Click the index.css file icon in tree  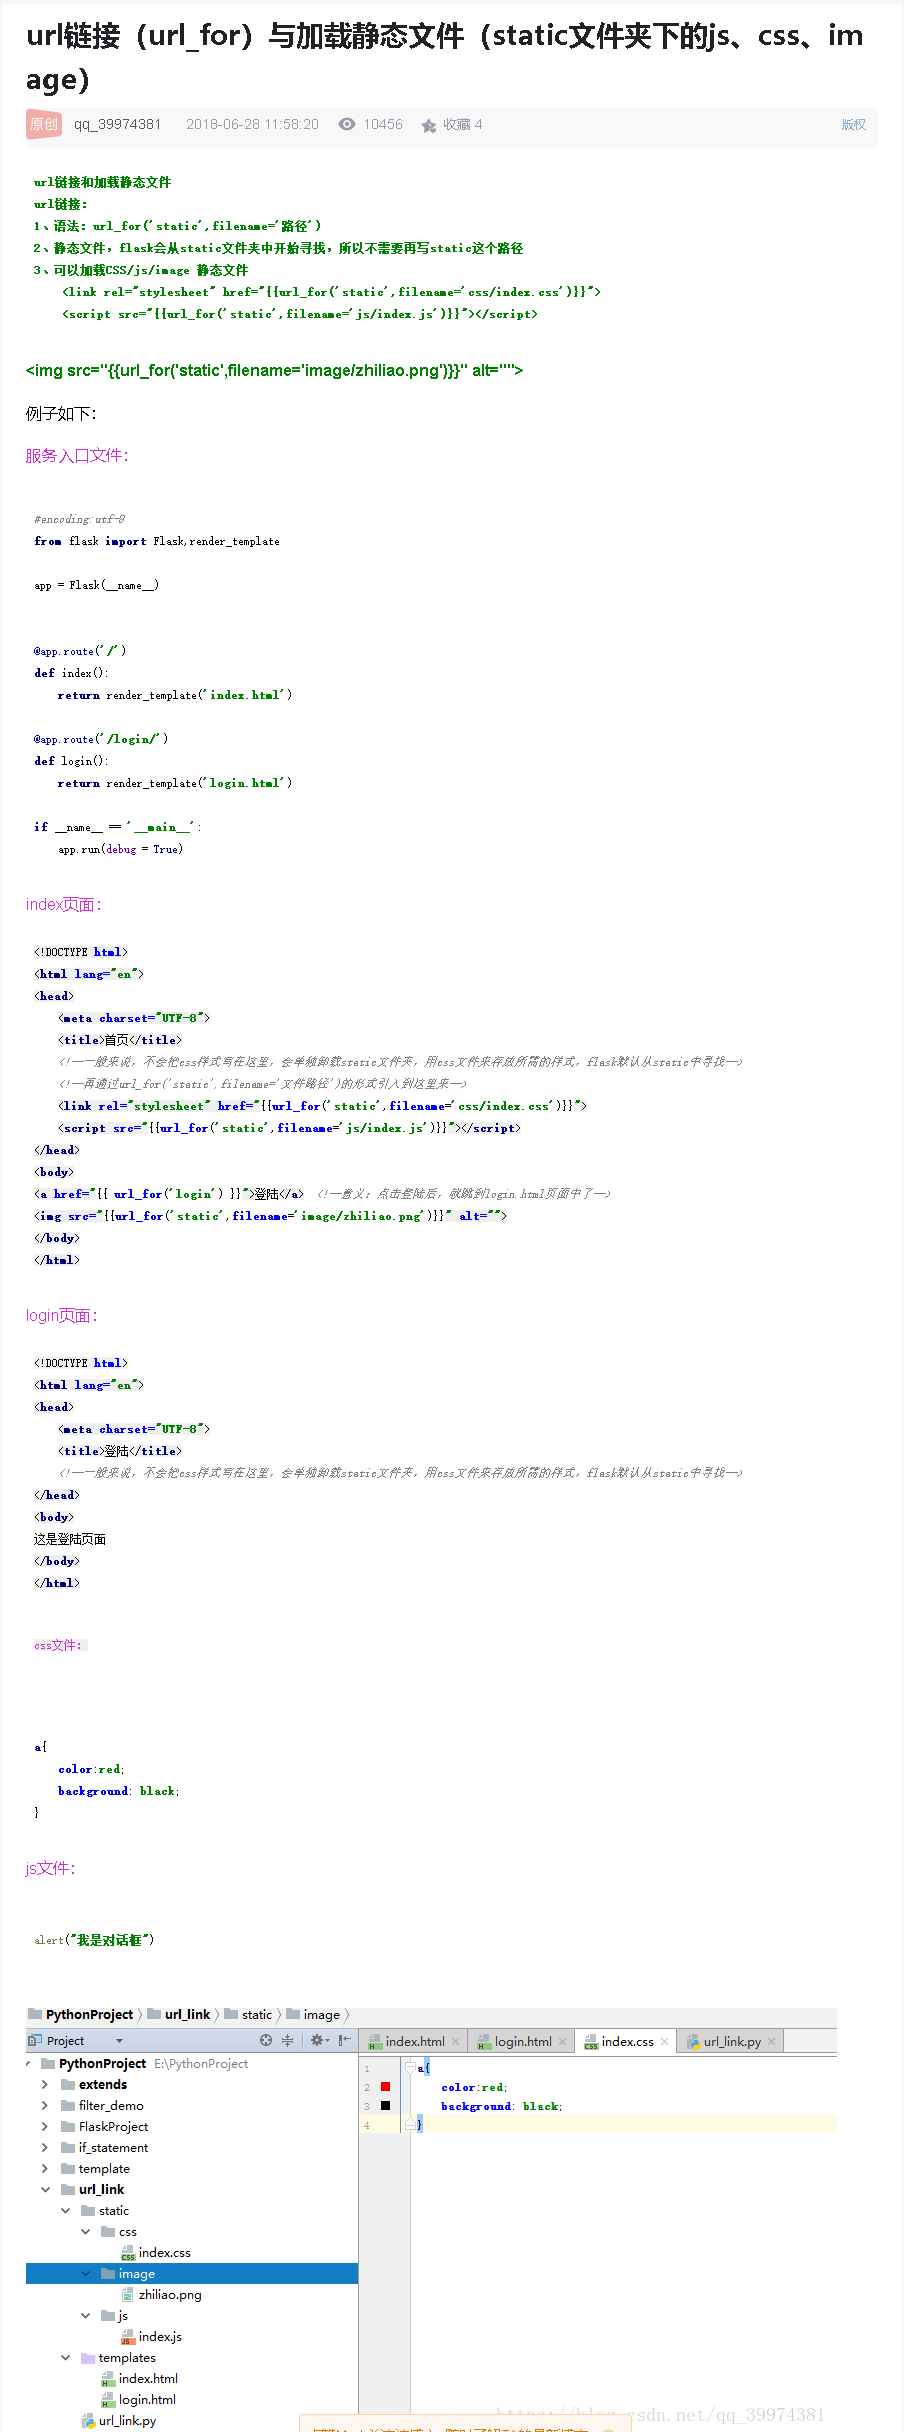pyautogui.click(x=128, y=2252)
